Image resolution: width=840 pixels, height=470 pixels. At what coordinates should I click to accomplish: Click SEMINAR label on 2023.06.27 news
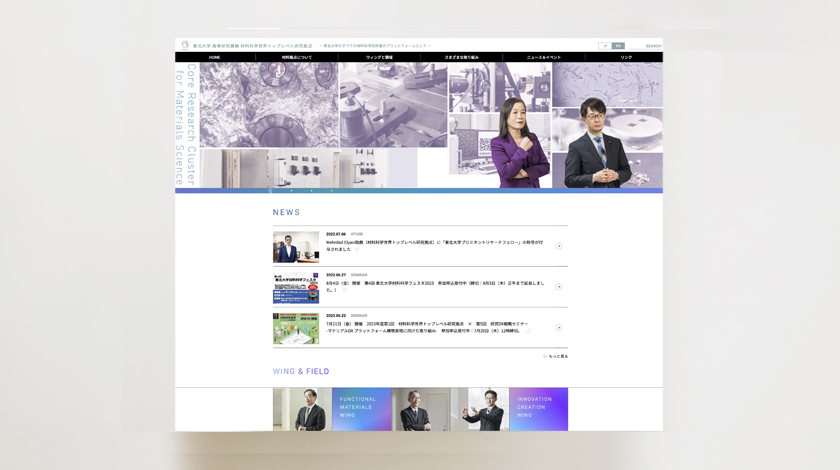point(359,275)
